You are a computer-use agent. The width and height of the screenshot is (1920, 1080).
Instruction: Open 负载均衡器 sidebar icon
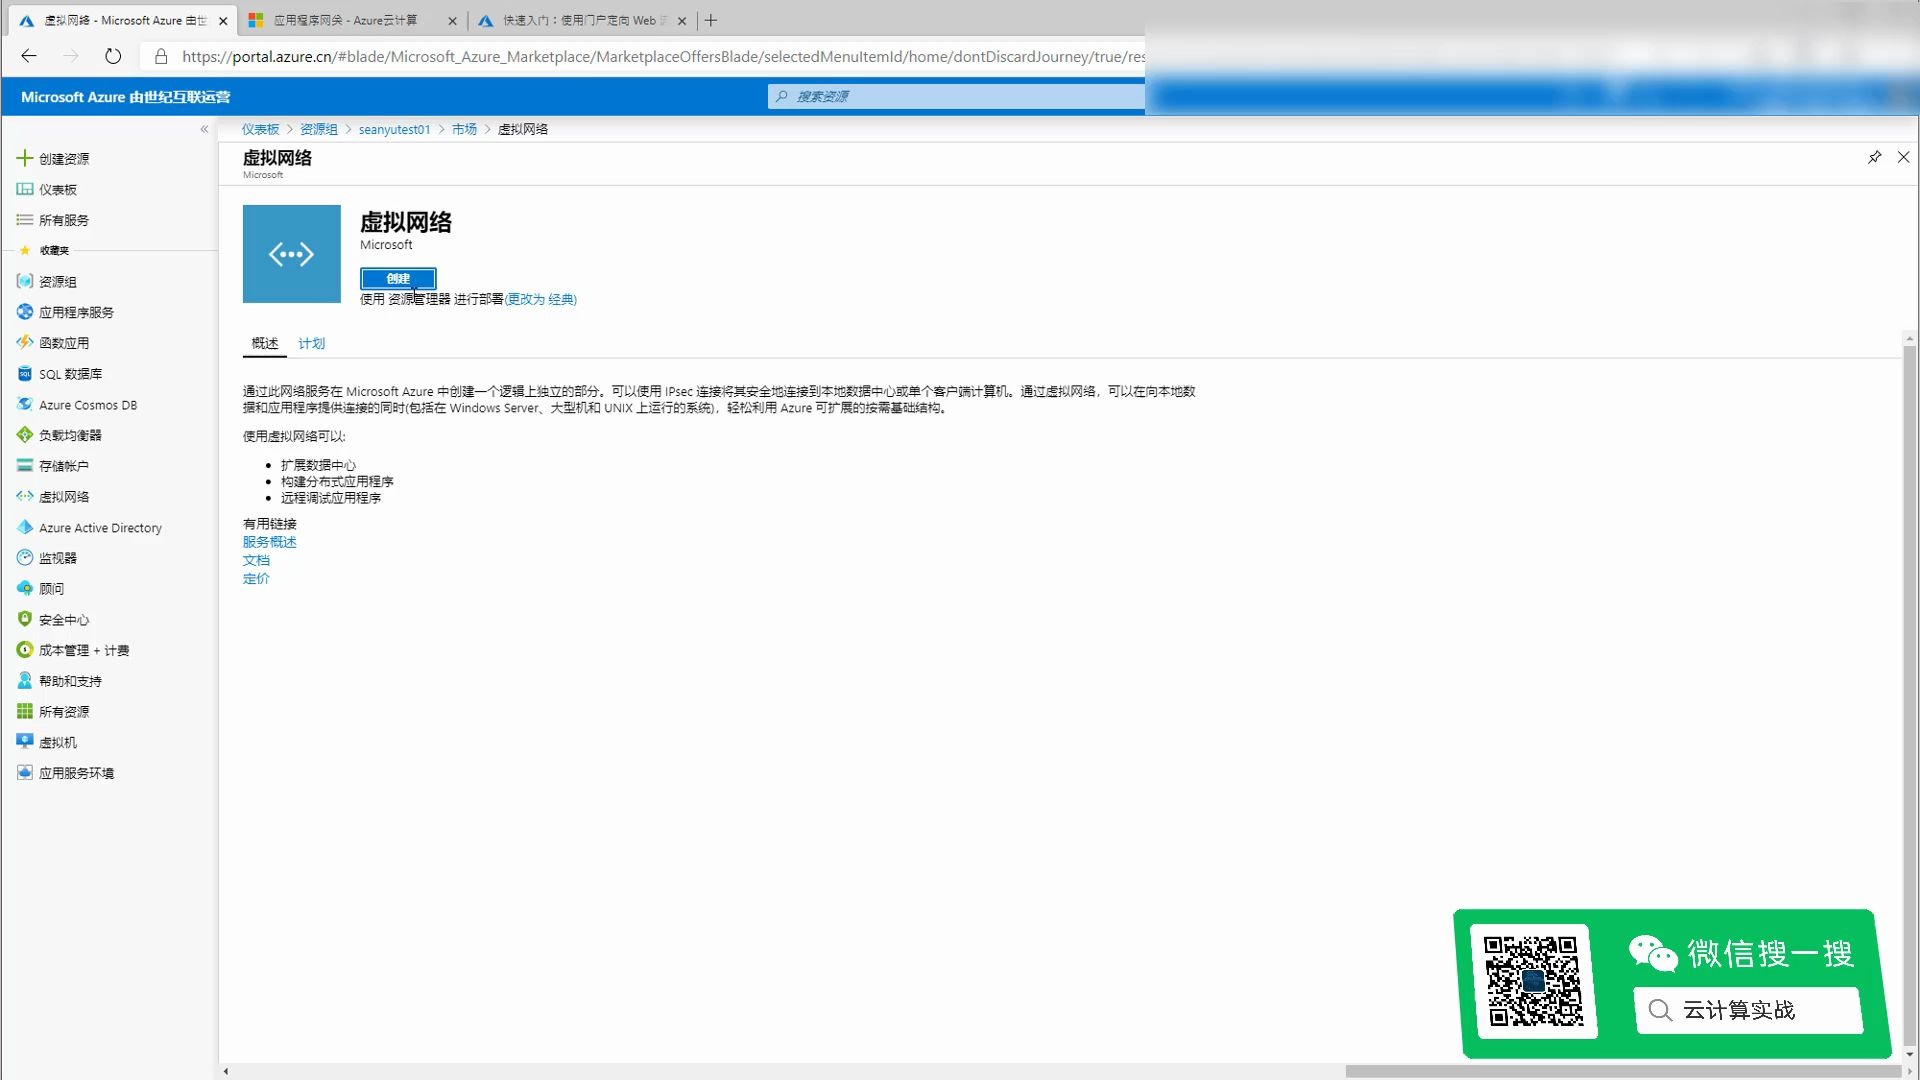pyautogui.click(x=25, y=435)
